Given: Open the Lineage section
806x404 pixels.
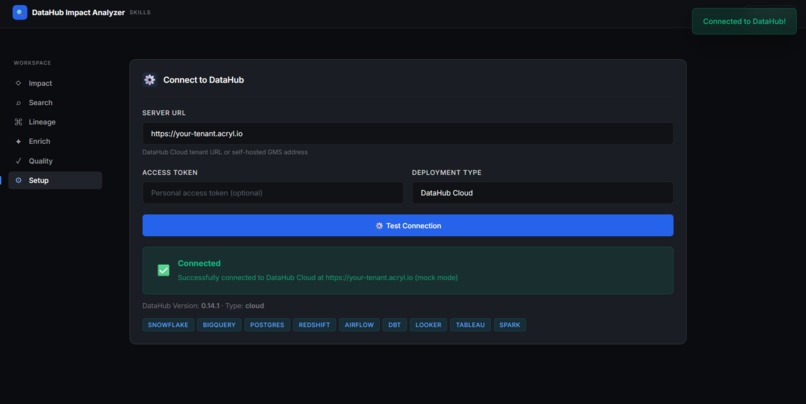Looking at the screenshot, I should click(x=55, y=122).
